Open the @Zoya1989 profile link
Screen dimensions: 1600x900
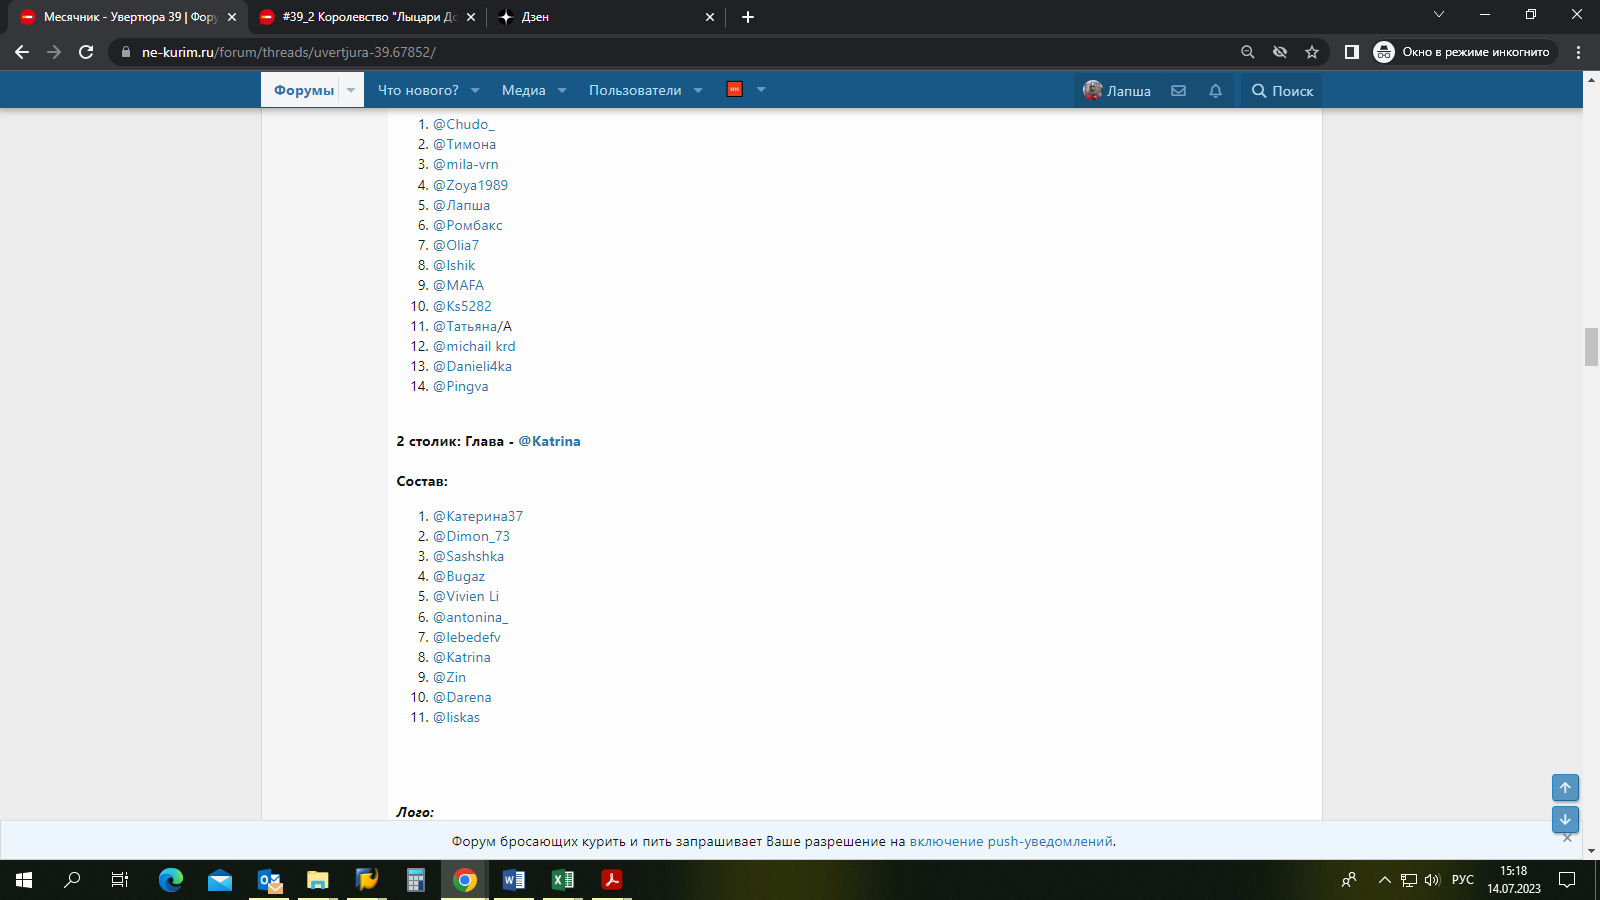470,185
